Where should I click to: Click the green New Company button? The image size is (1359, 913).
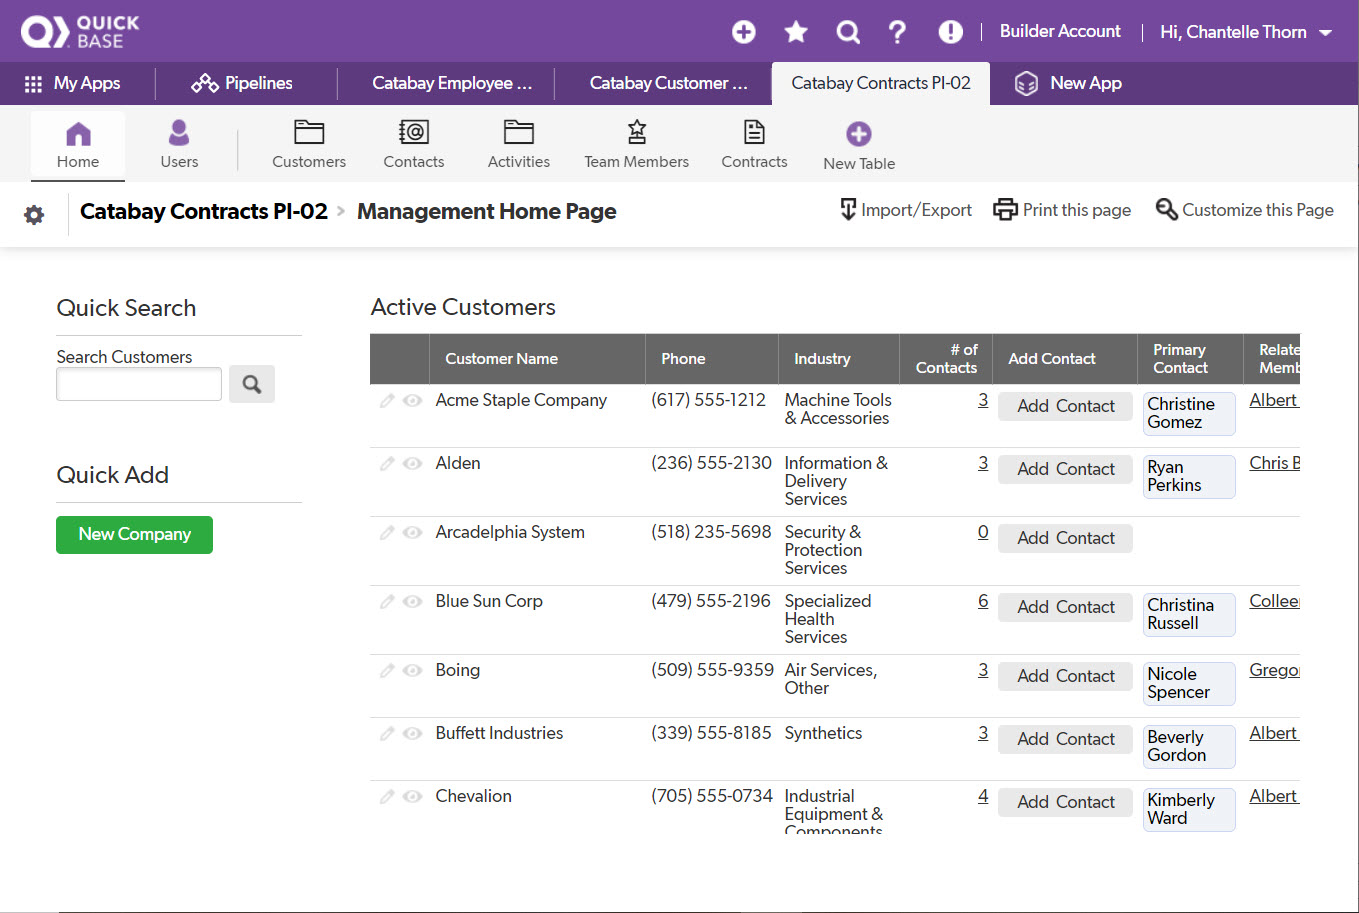[x=134, y=534]
